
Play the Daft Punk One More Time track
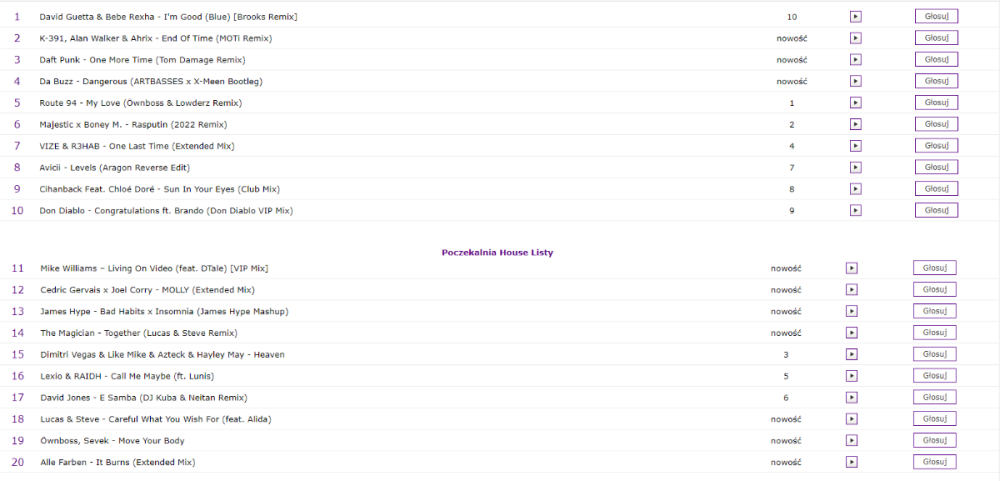click(x=856, y=59)
